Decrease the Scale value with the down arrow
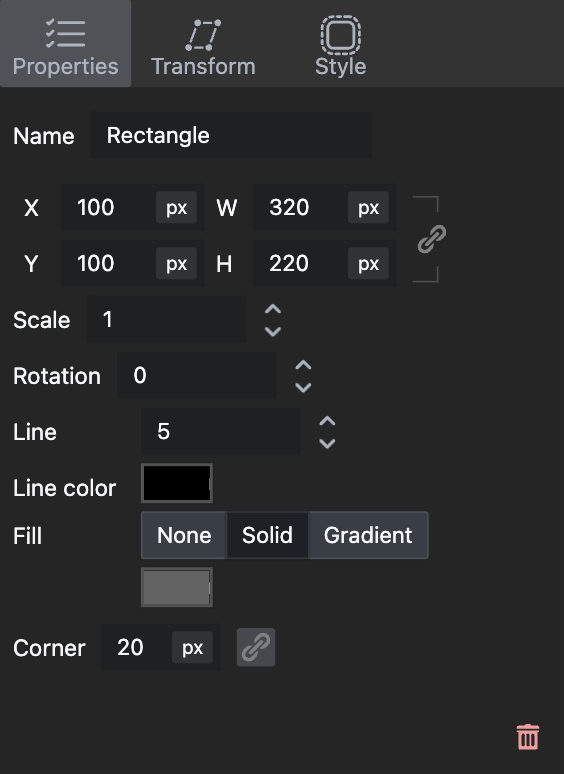Image resolution: width=564 pixels, height=774 pixels. point(273,331)
